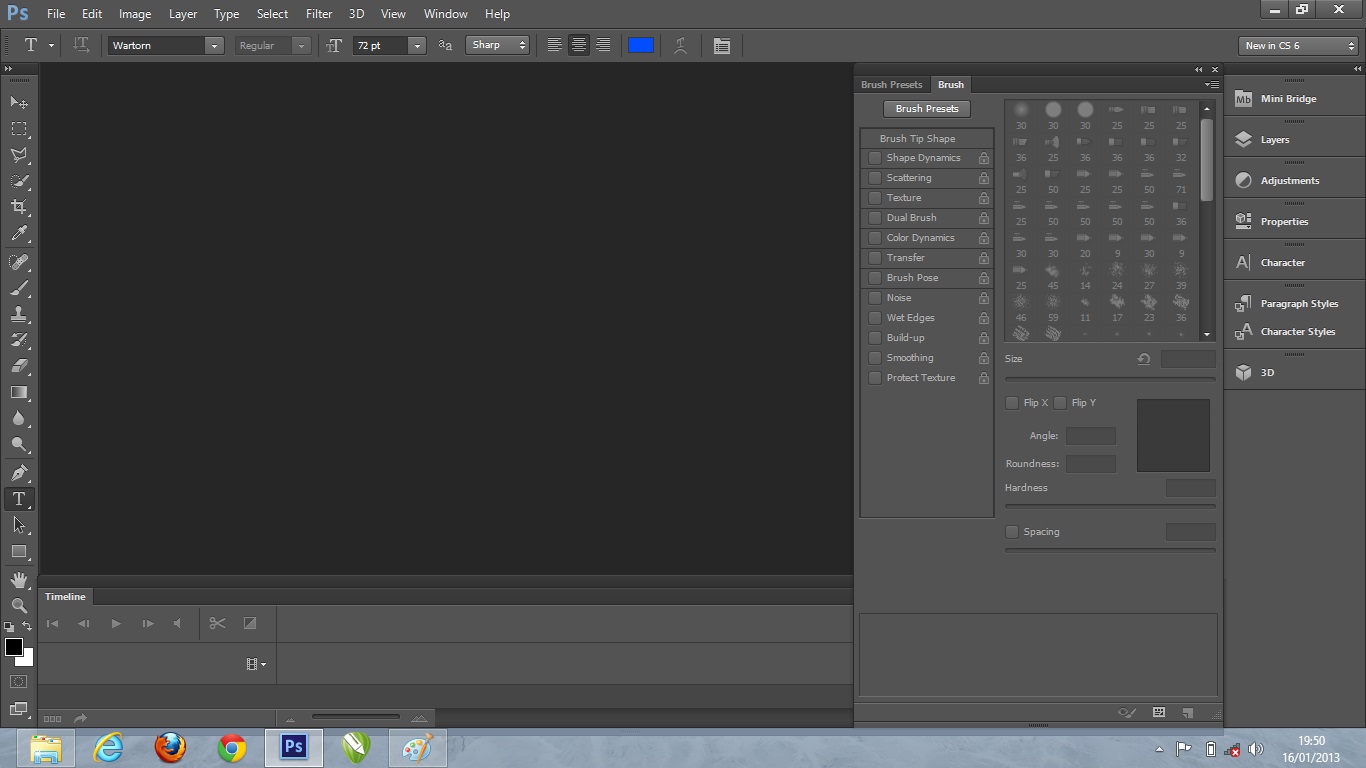Select the Rectangular Marquee tool

pos(19,129)
